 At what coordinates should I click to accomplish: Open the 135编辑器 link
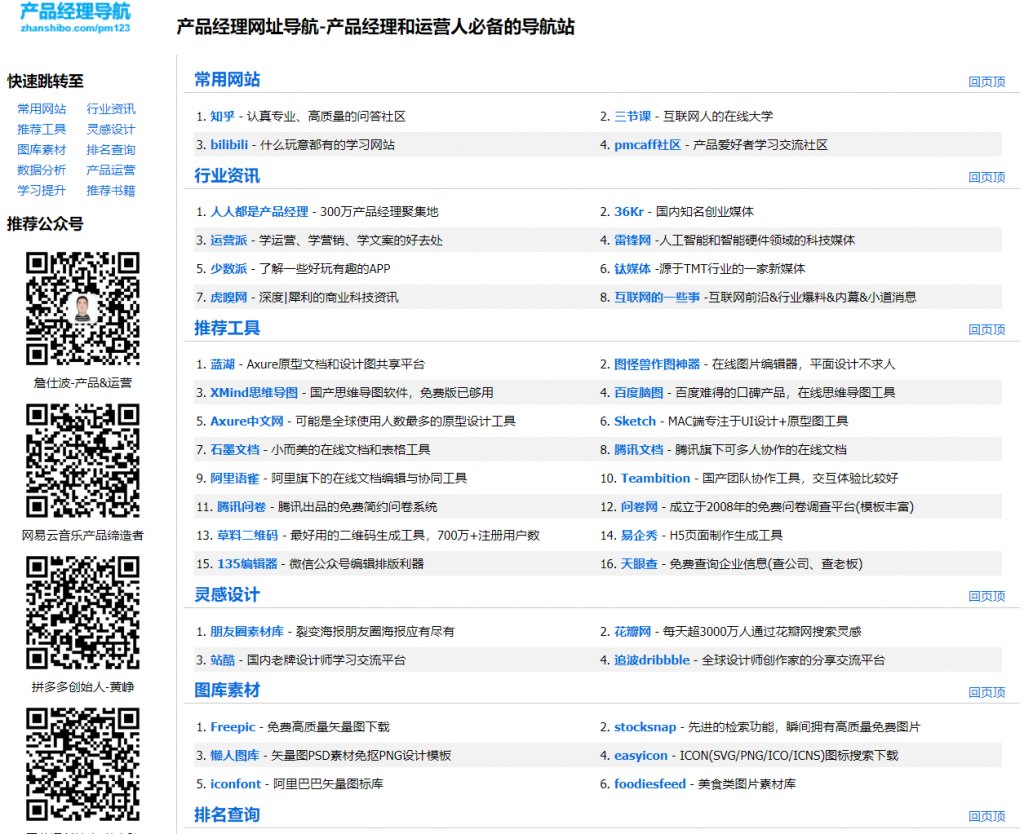[248, 564]
